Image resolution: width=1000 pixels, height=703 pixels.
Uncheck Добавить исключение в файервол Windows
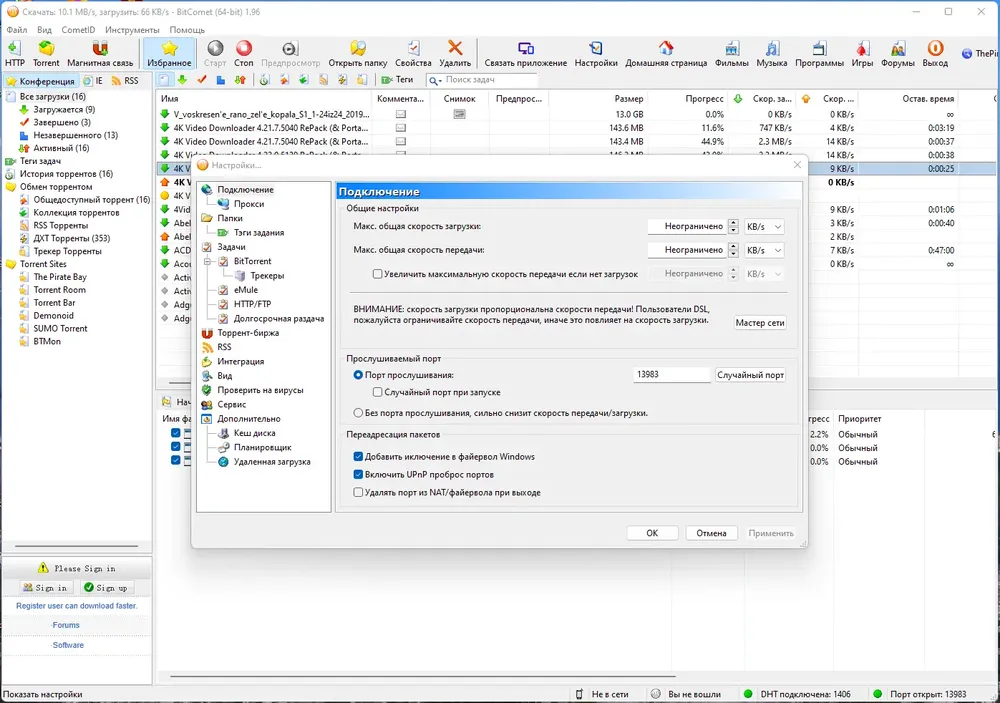click(358, 457)
